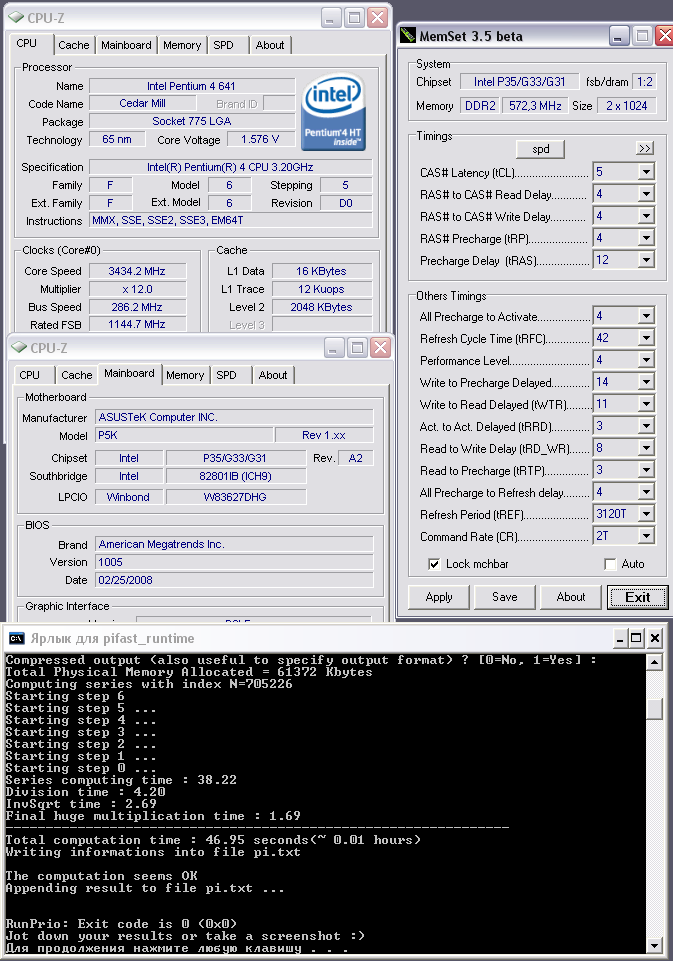Screen dimensions: 673x961
Task: Click console scrollbar up arrow
Action: [655, 662]
